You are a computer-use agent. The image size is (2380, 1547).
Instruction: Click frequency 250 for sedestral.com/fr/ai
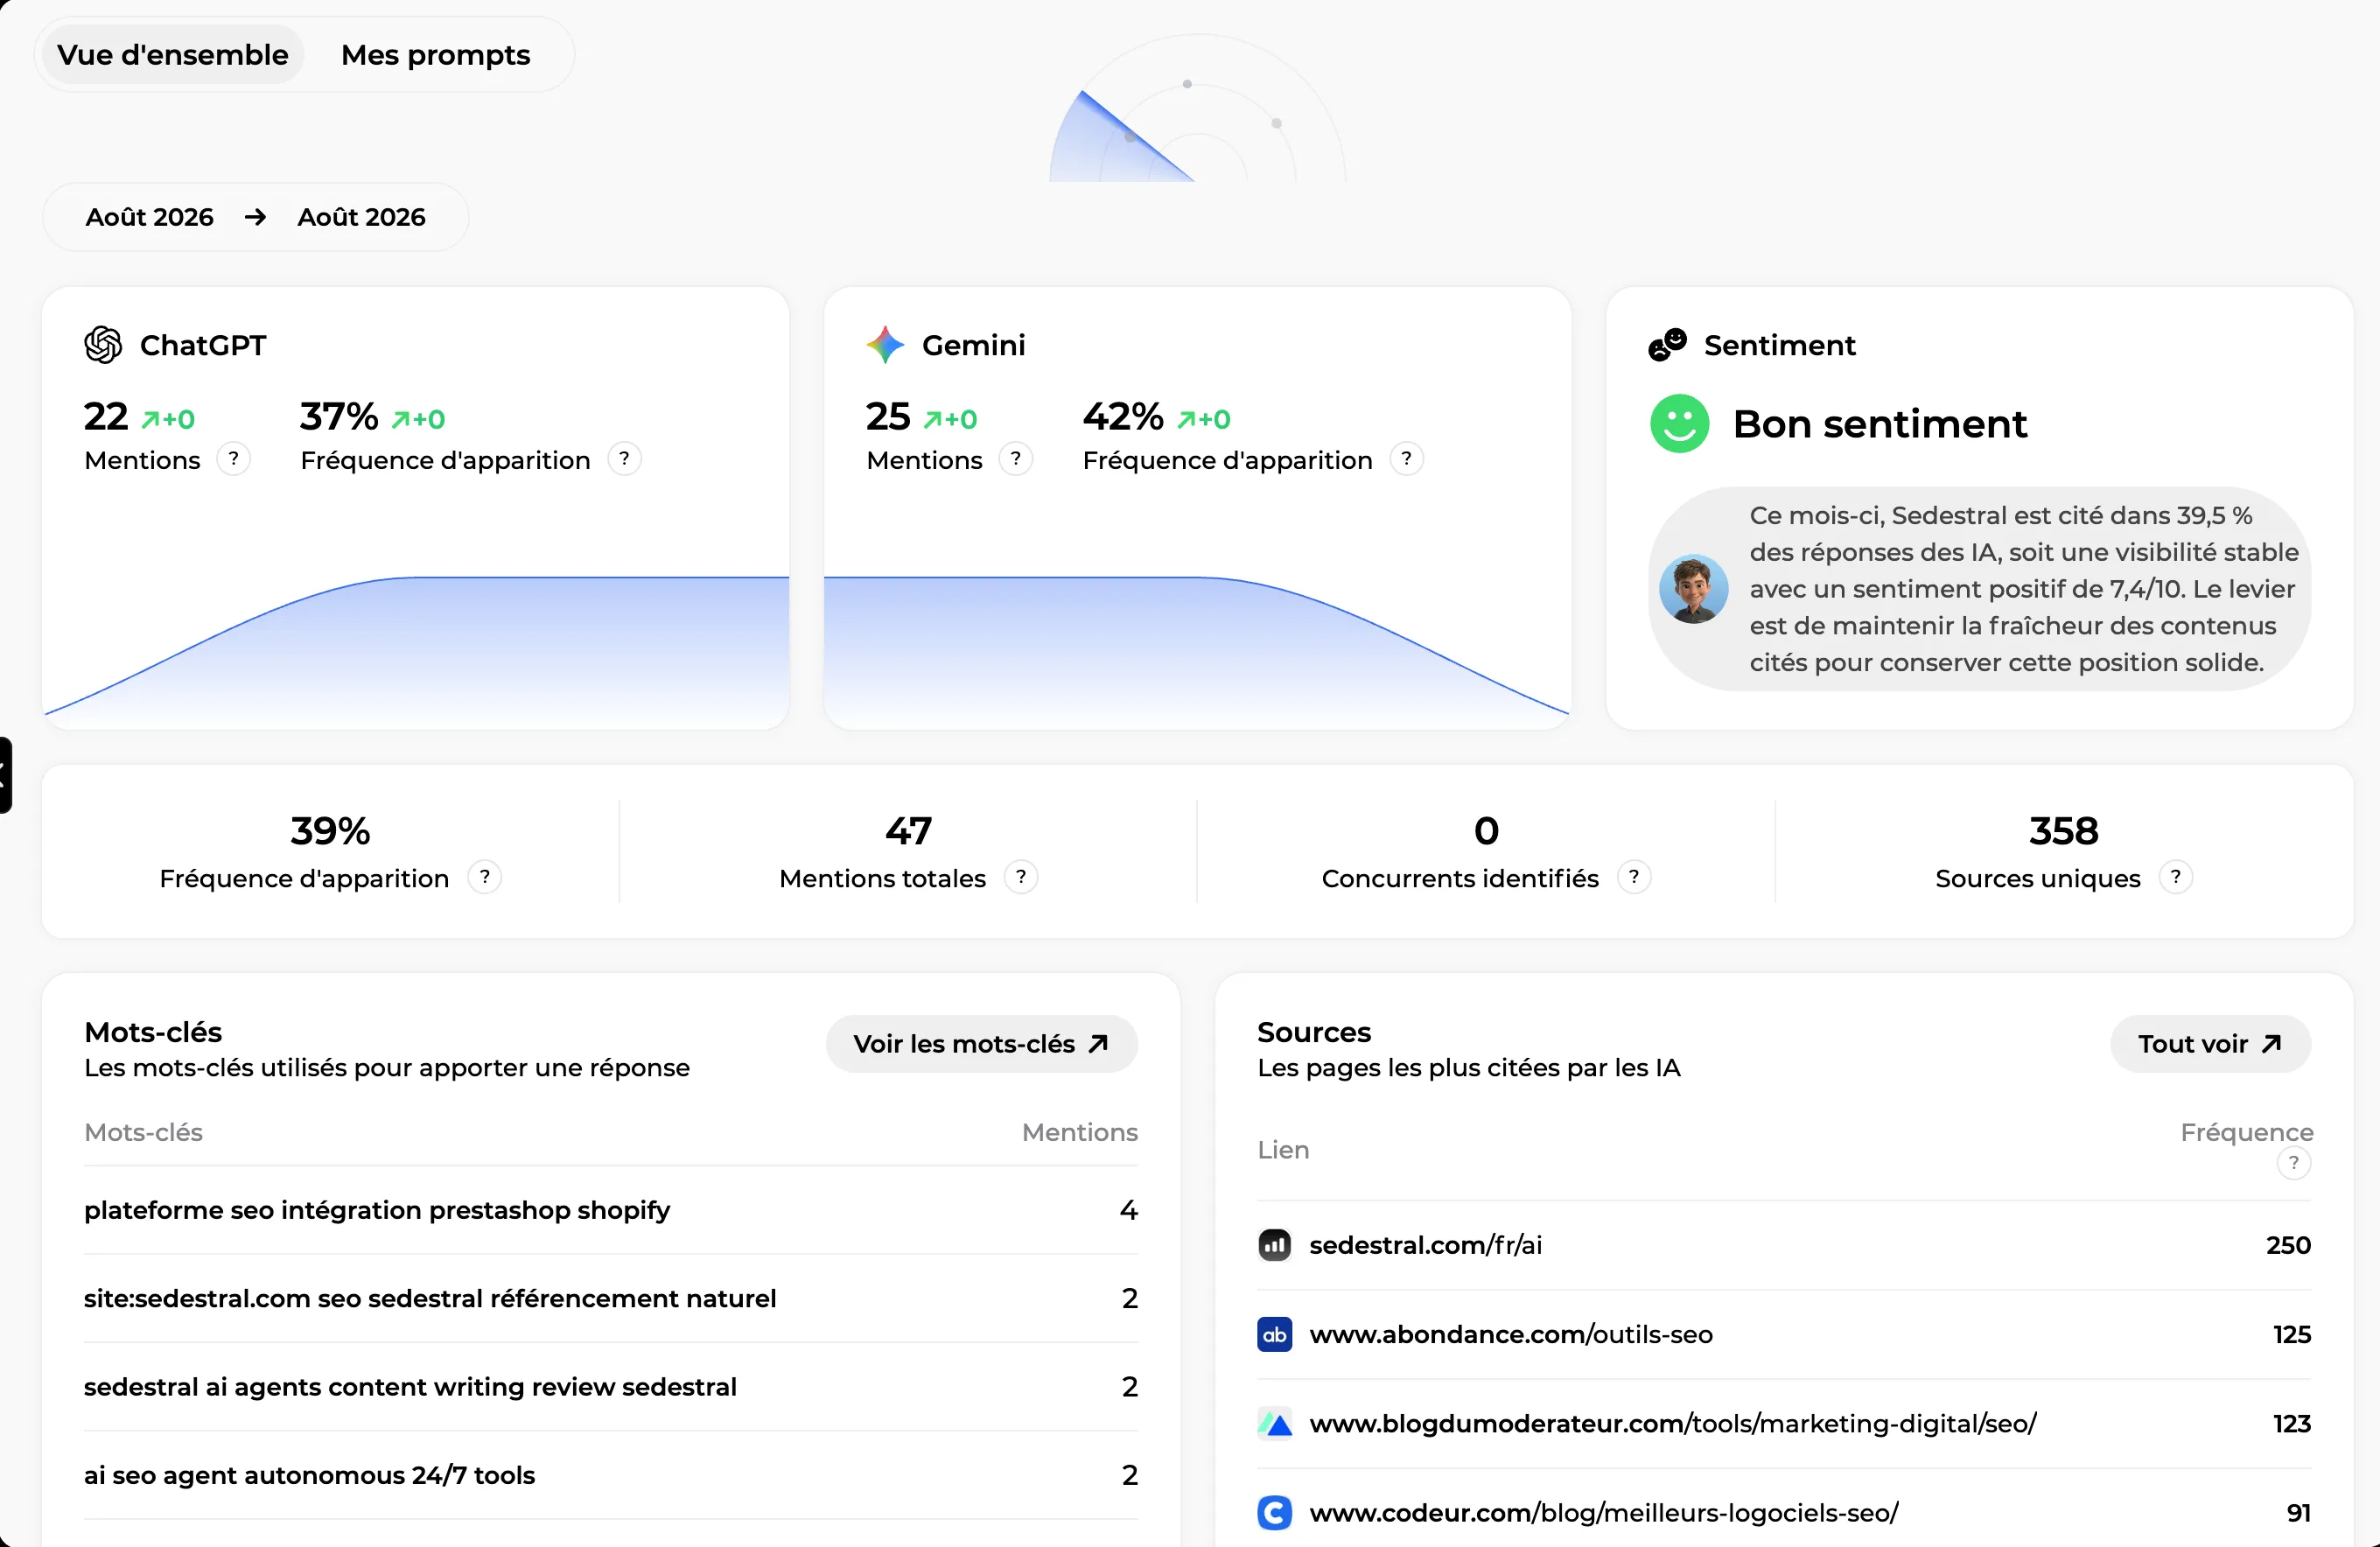point(2288,1245)
